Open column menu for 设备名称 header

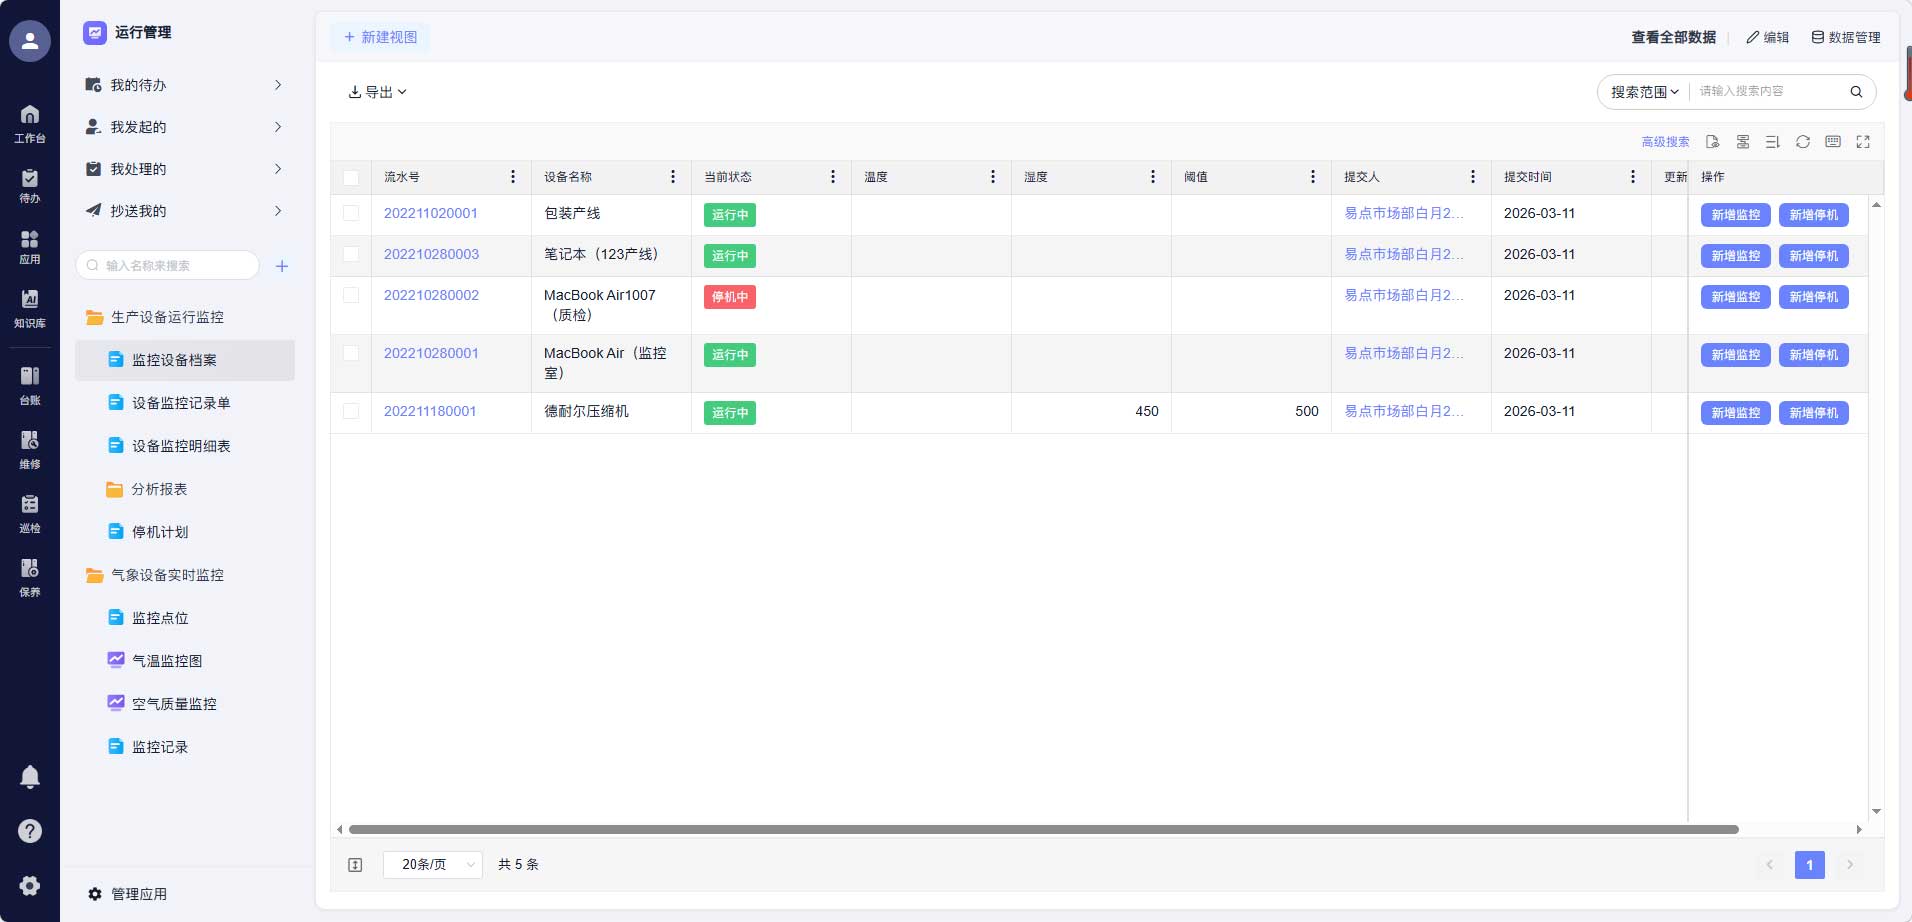tap(672, 177)
